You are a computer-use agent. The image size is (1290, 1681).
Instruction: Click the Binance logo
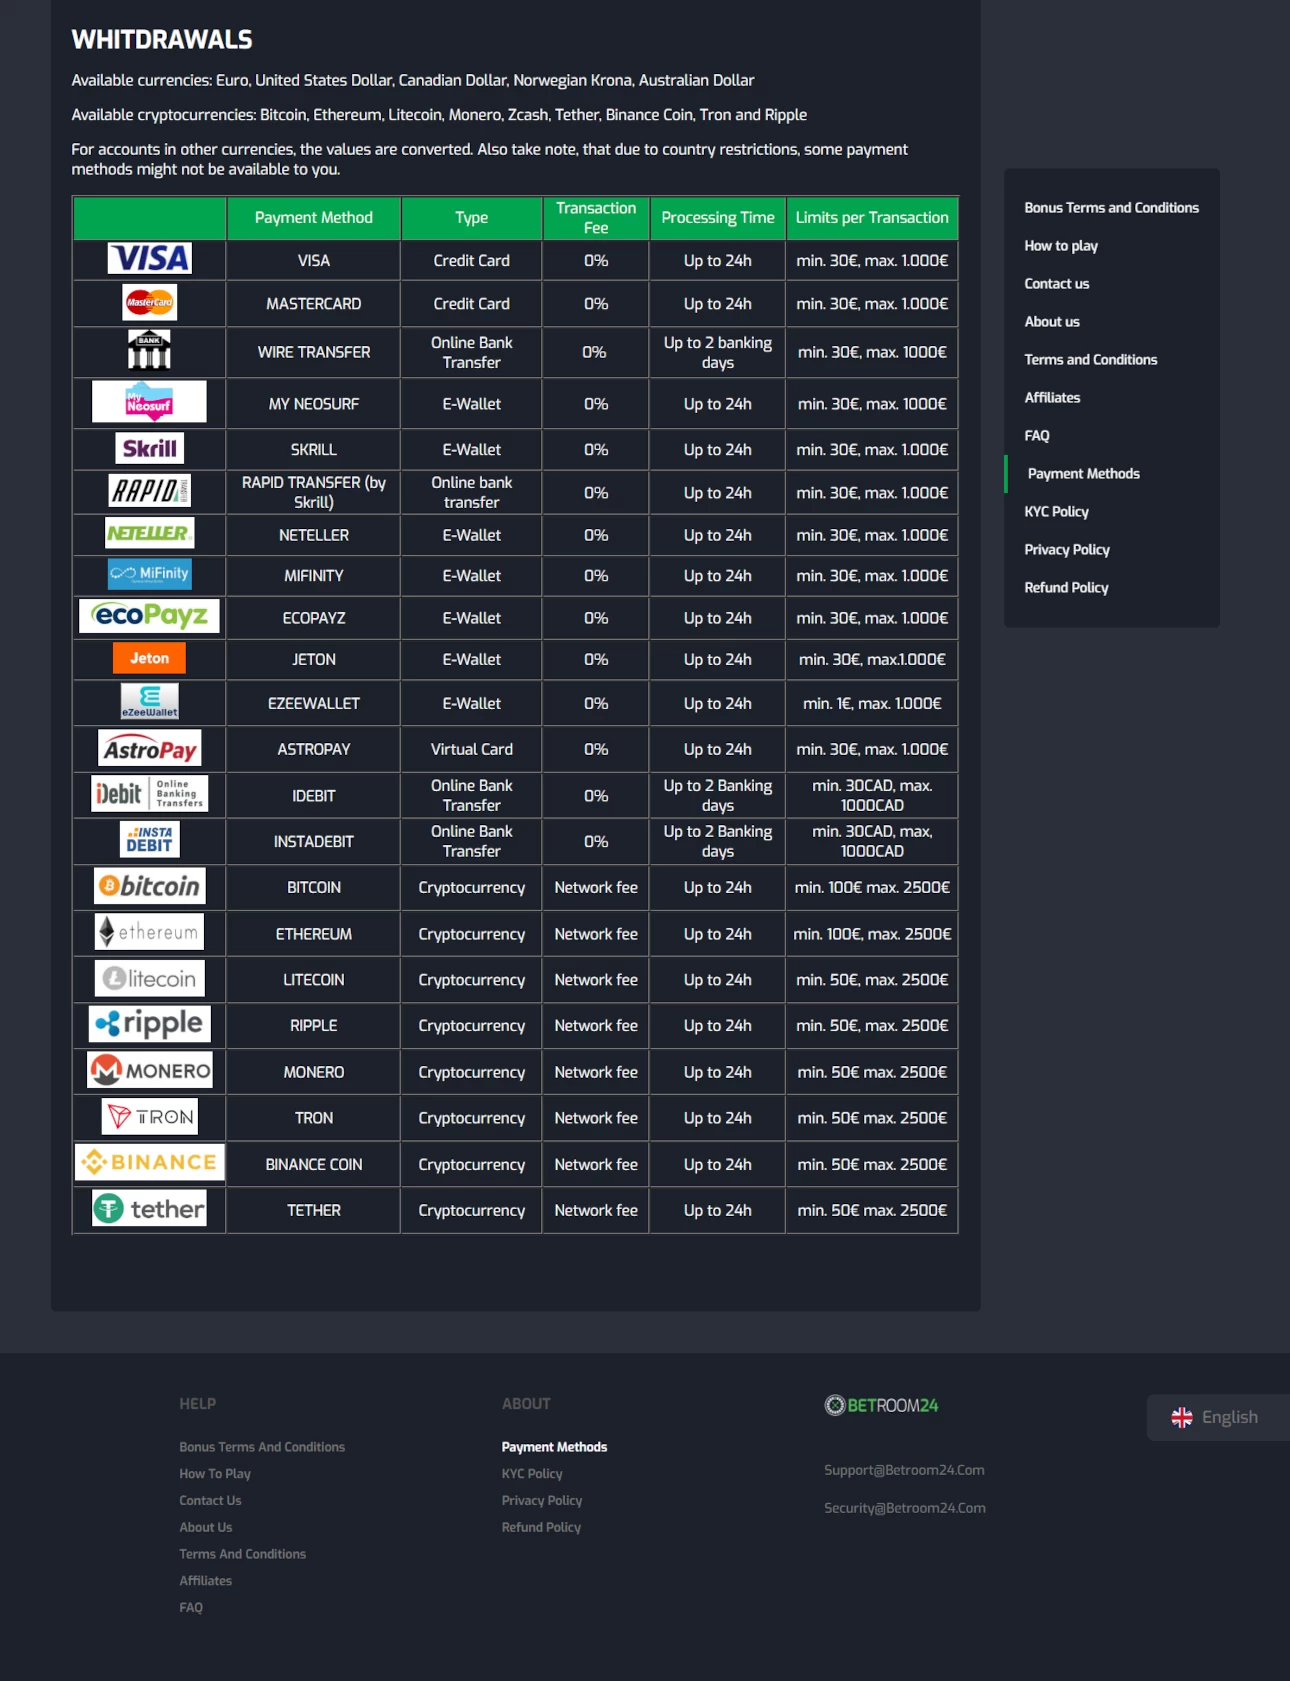149,1162
